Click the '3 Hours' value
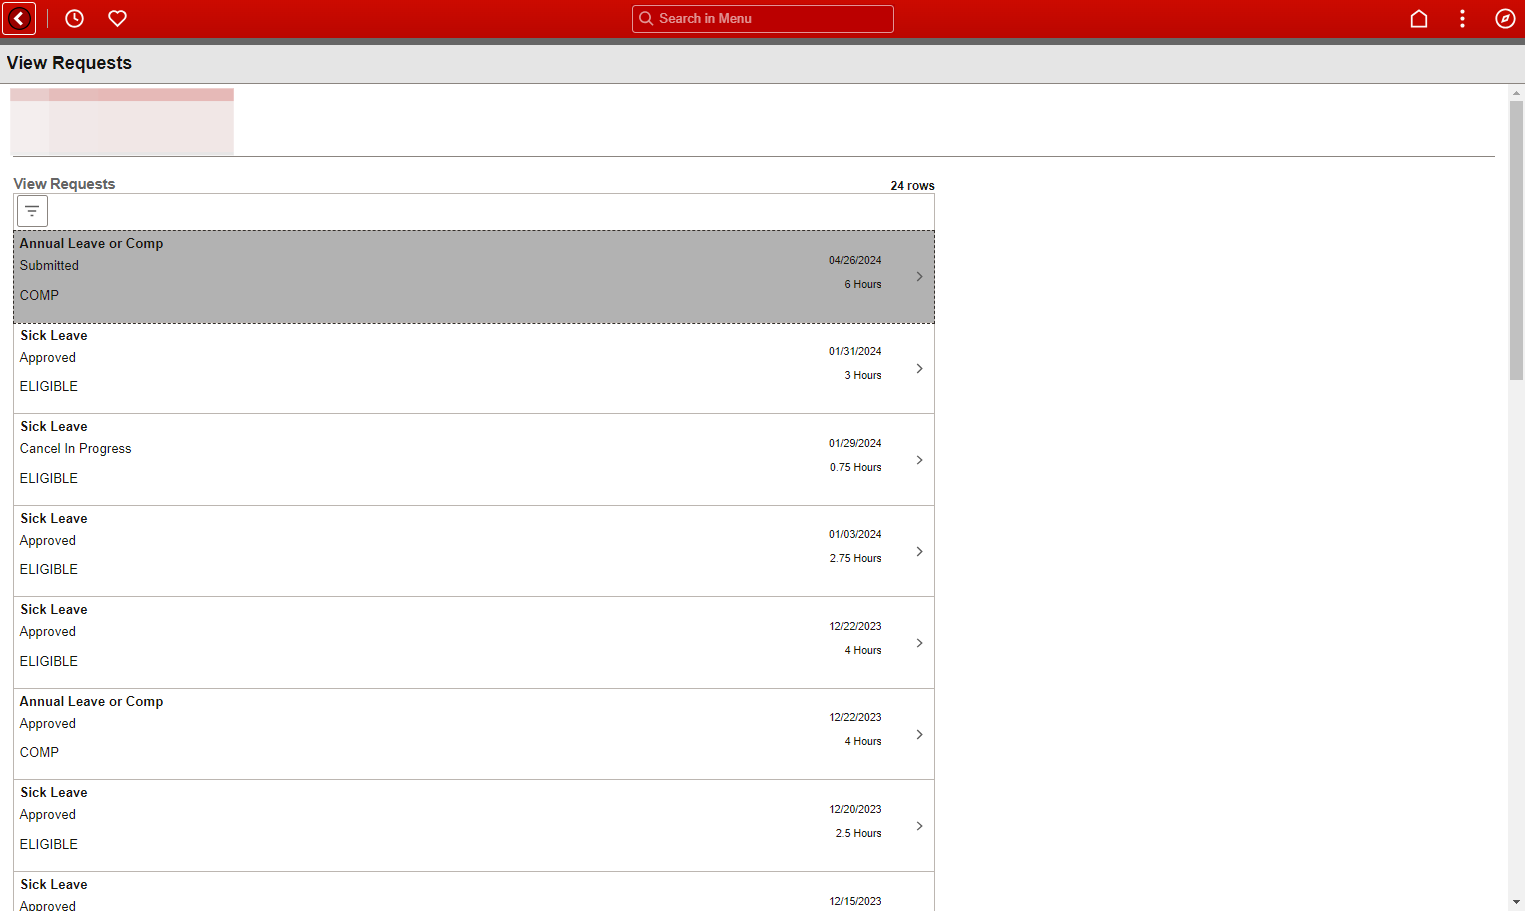Viewport: 1525px width, 911px height. point(862,375)
